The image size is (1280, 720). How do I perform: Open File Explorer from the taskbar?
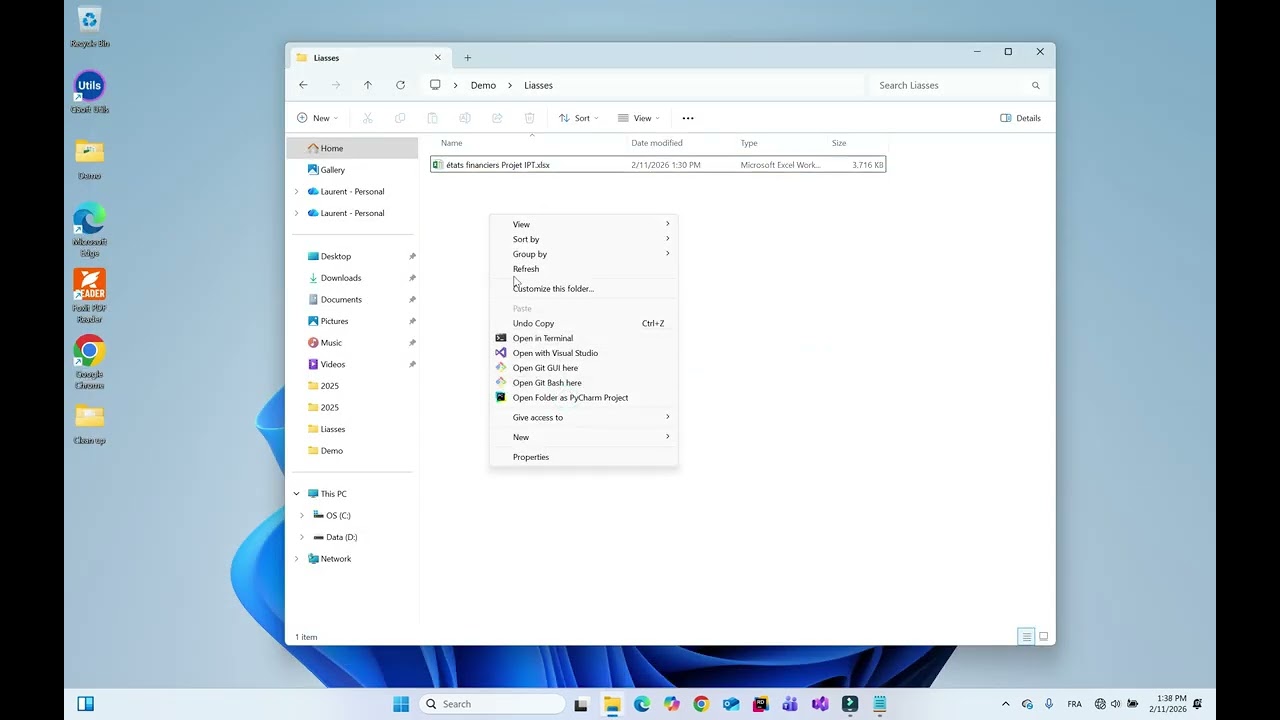click(x=612, y=704)
